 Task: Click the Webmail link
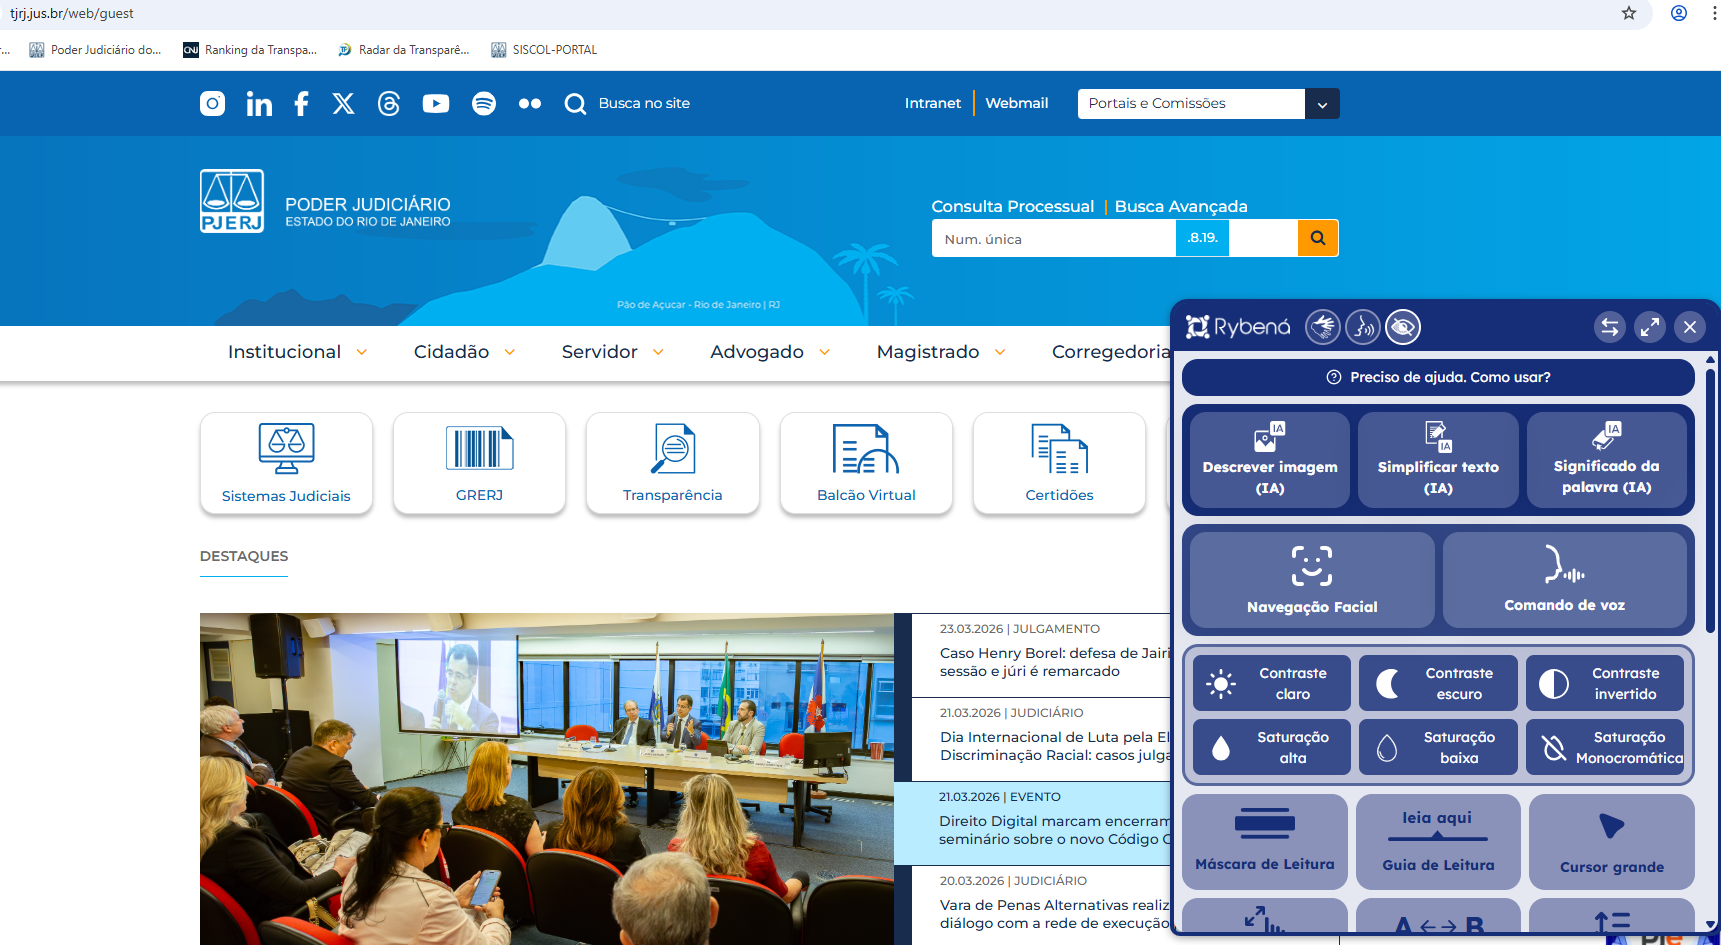pyautogui.click(x=1016, y=103)
